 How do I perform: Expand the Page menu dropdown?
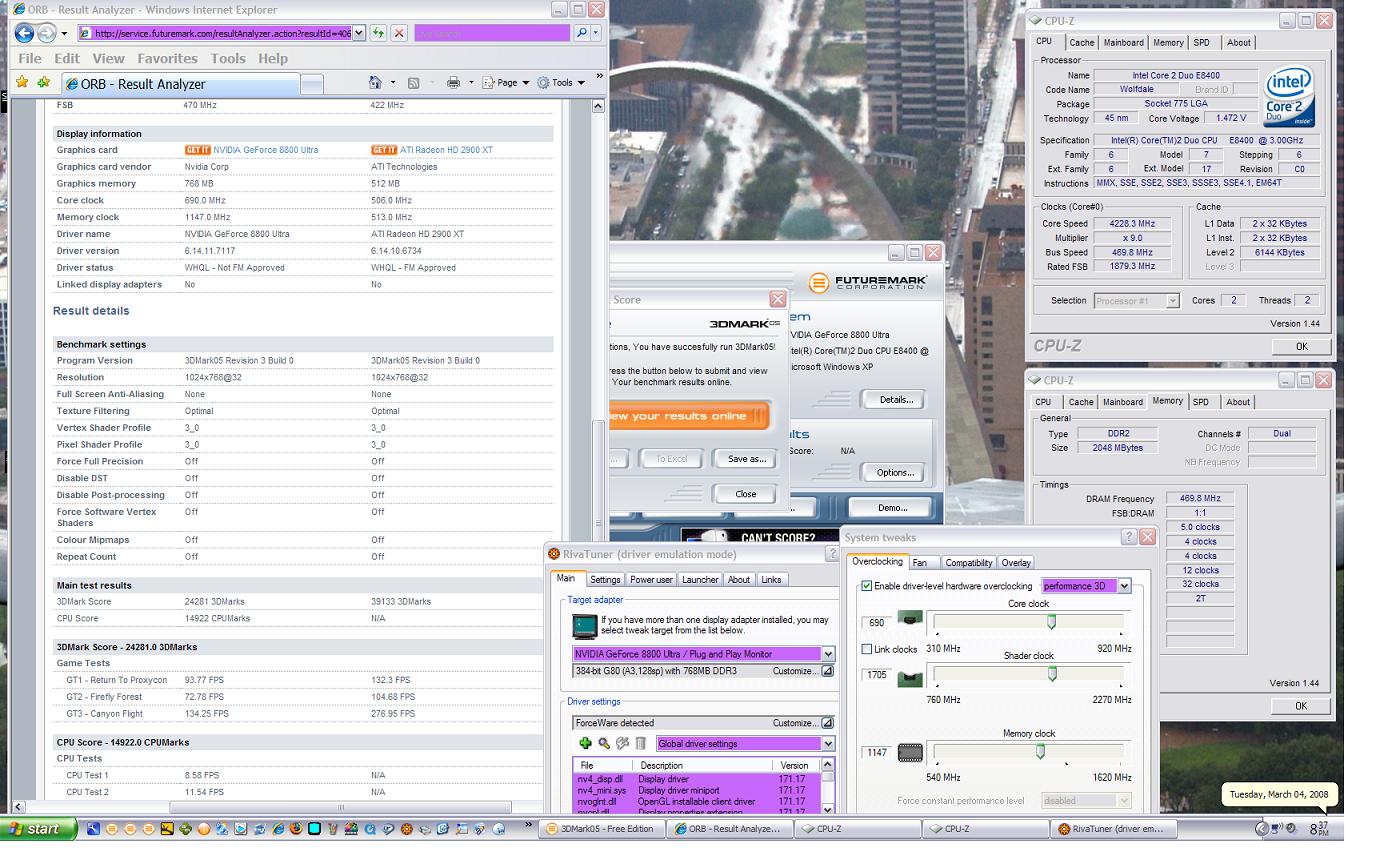click(x=525, y=83)
